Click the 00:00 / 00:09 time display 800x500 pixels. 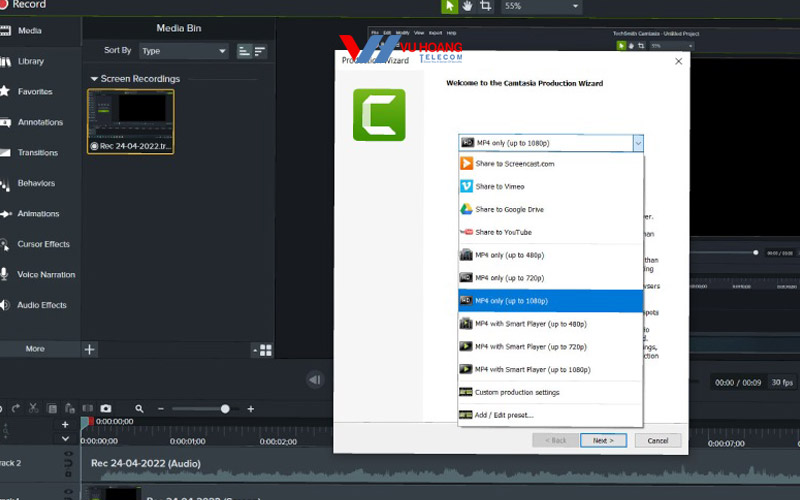(738, 383)
